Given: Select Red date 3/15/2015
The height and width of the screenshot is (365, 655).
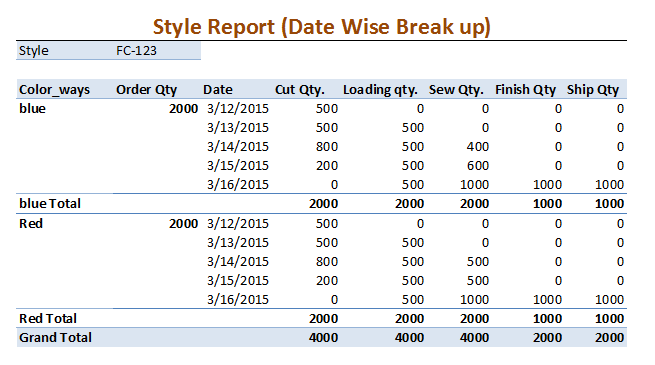Looking at the screenshot, I should (x=238, y=281).
